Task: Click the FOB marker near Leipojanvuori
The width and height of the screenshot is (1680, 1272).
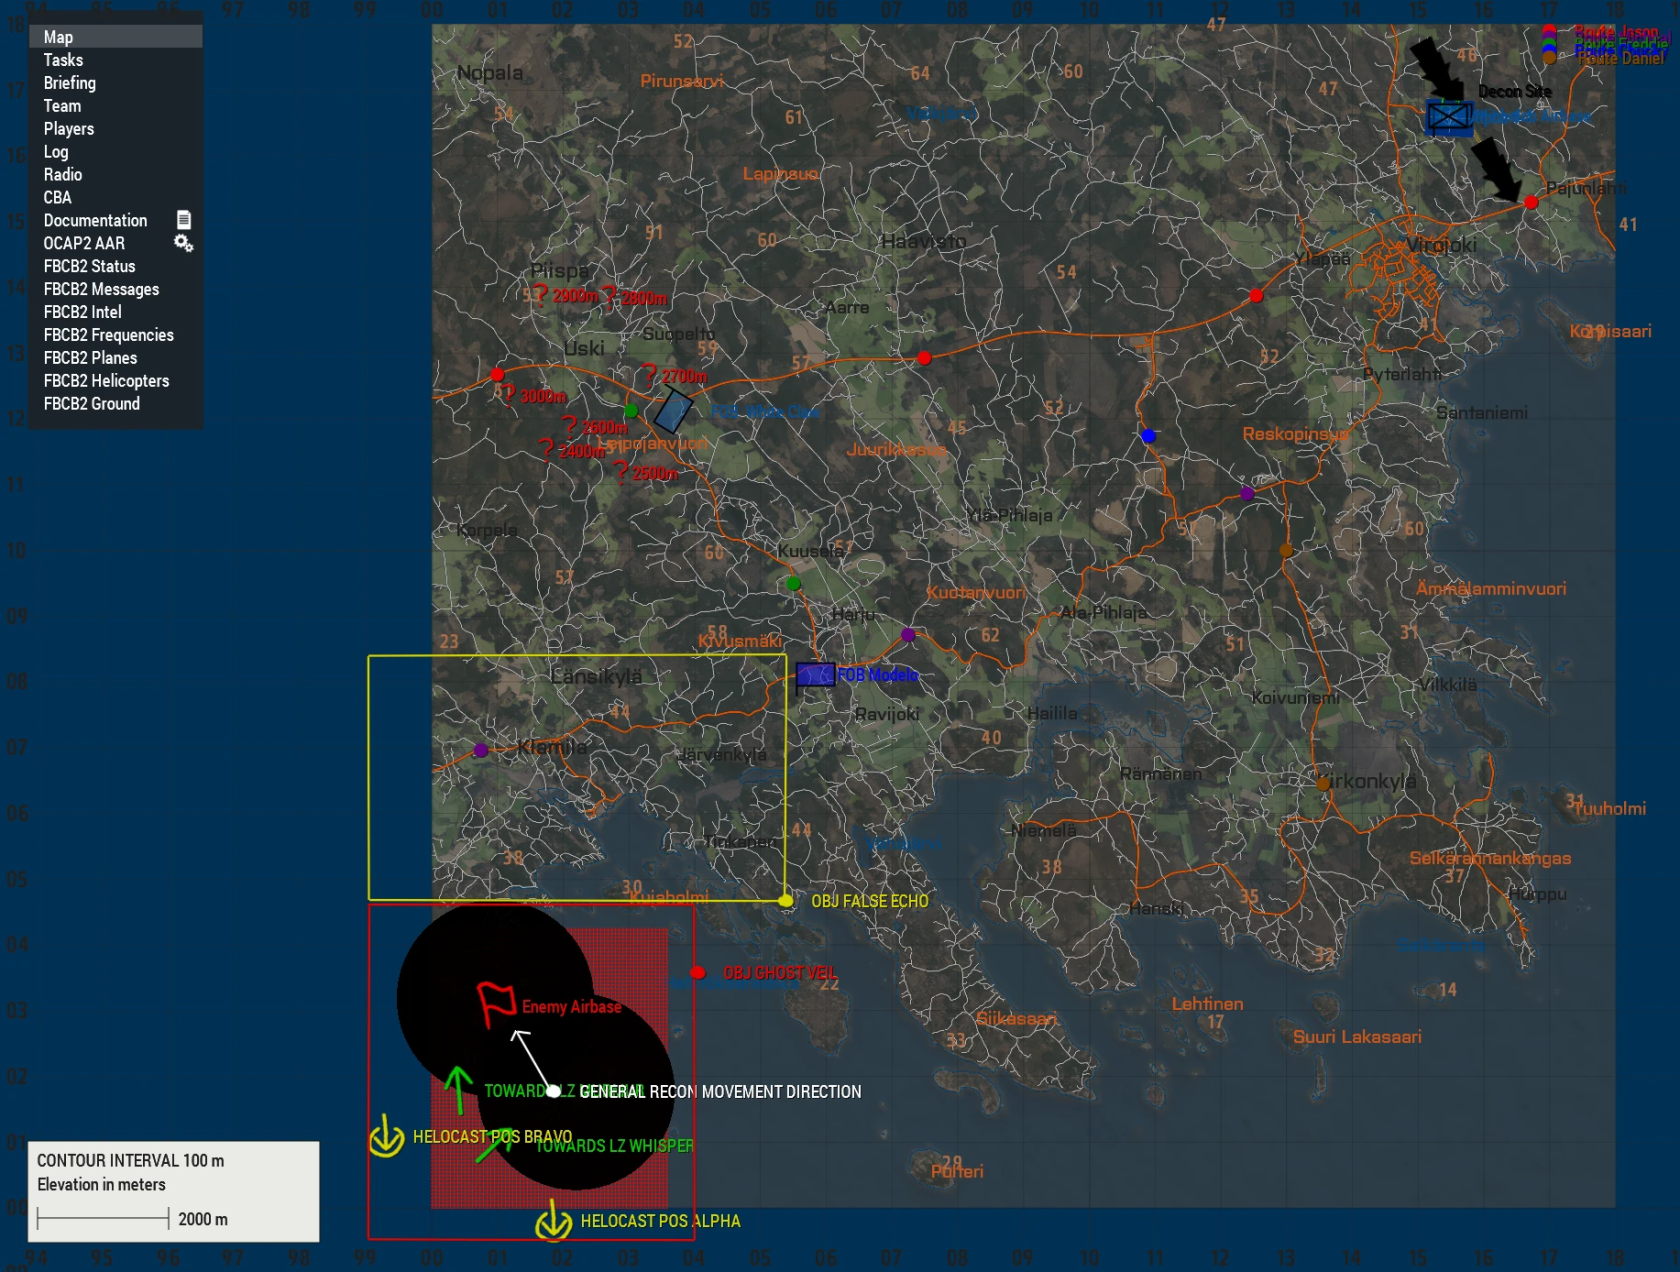Action: [x=673, y=409]
